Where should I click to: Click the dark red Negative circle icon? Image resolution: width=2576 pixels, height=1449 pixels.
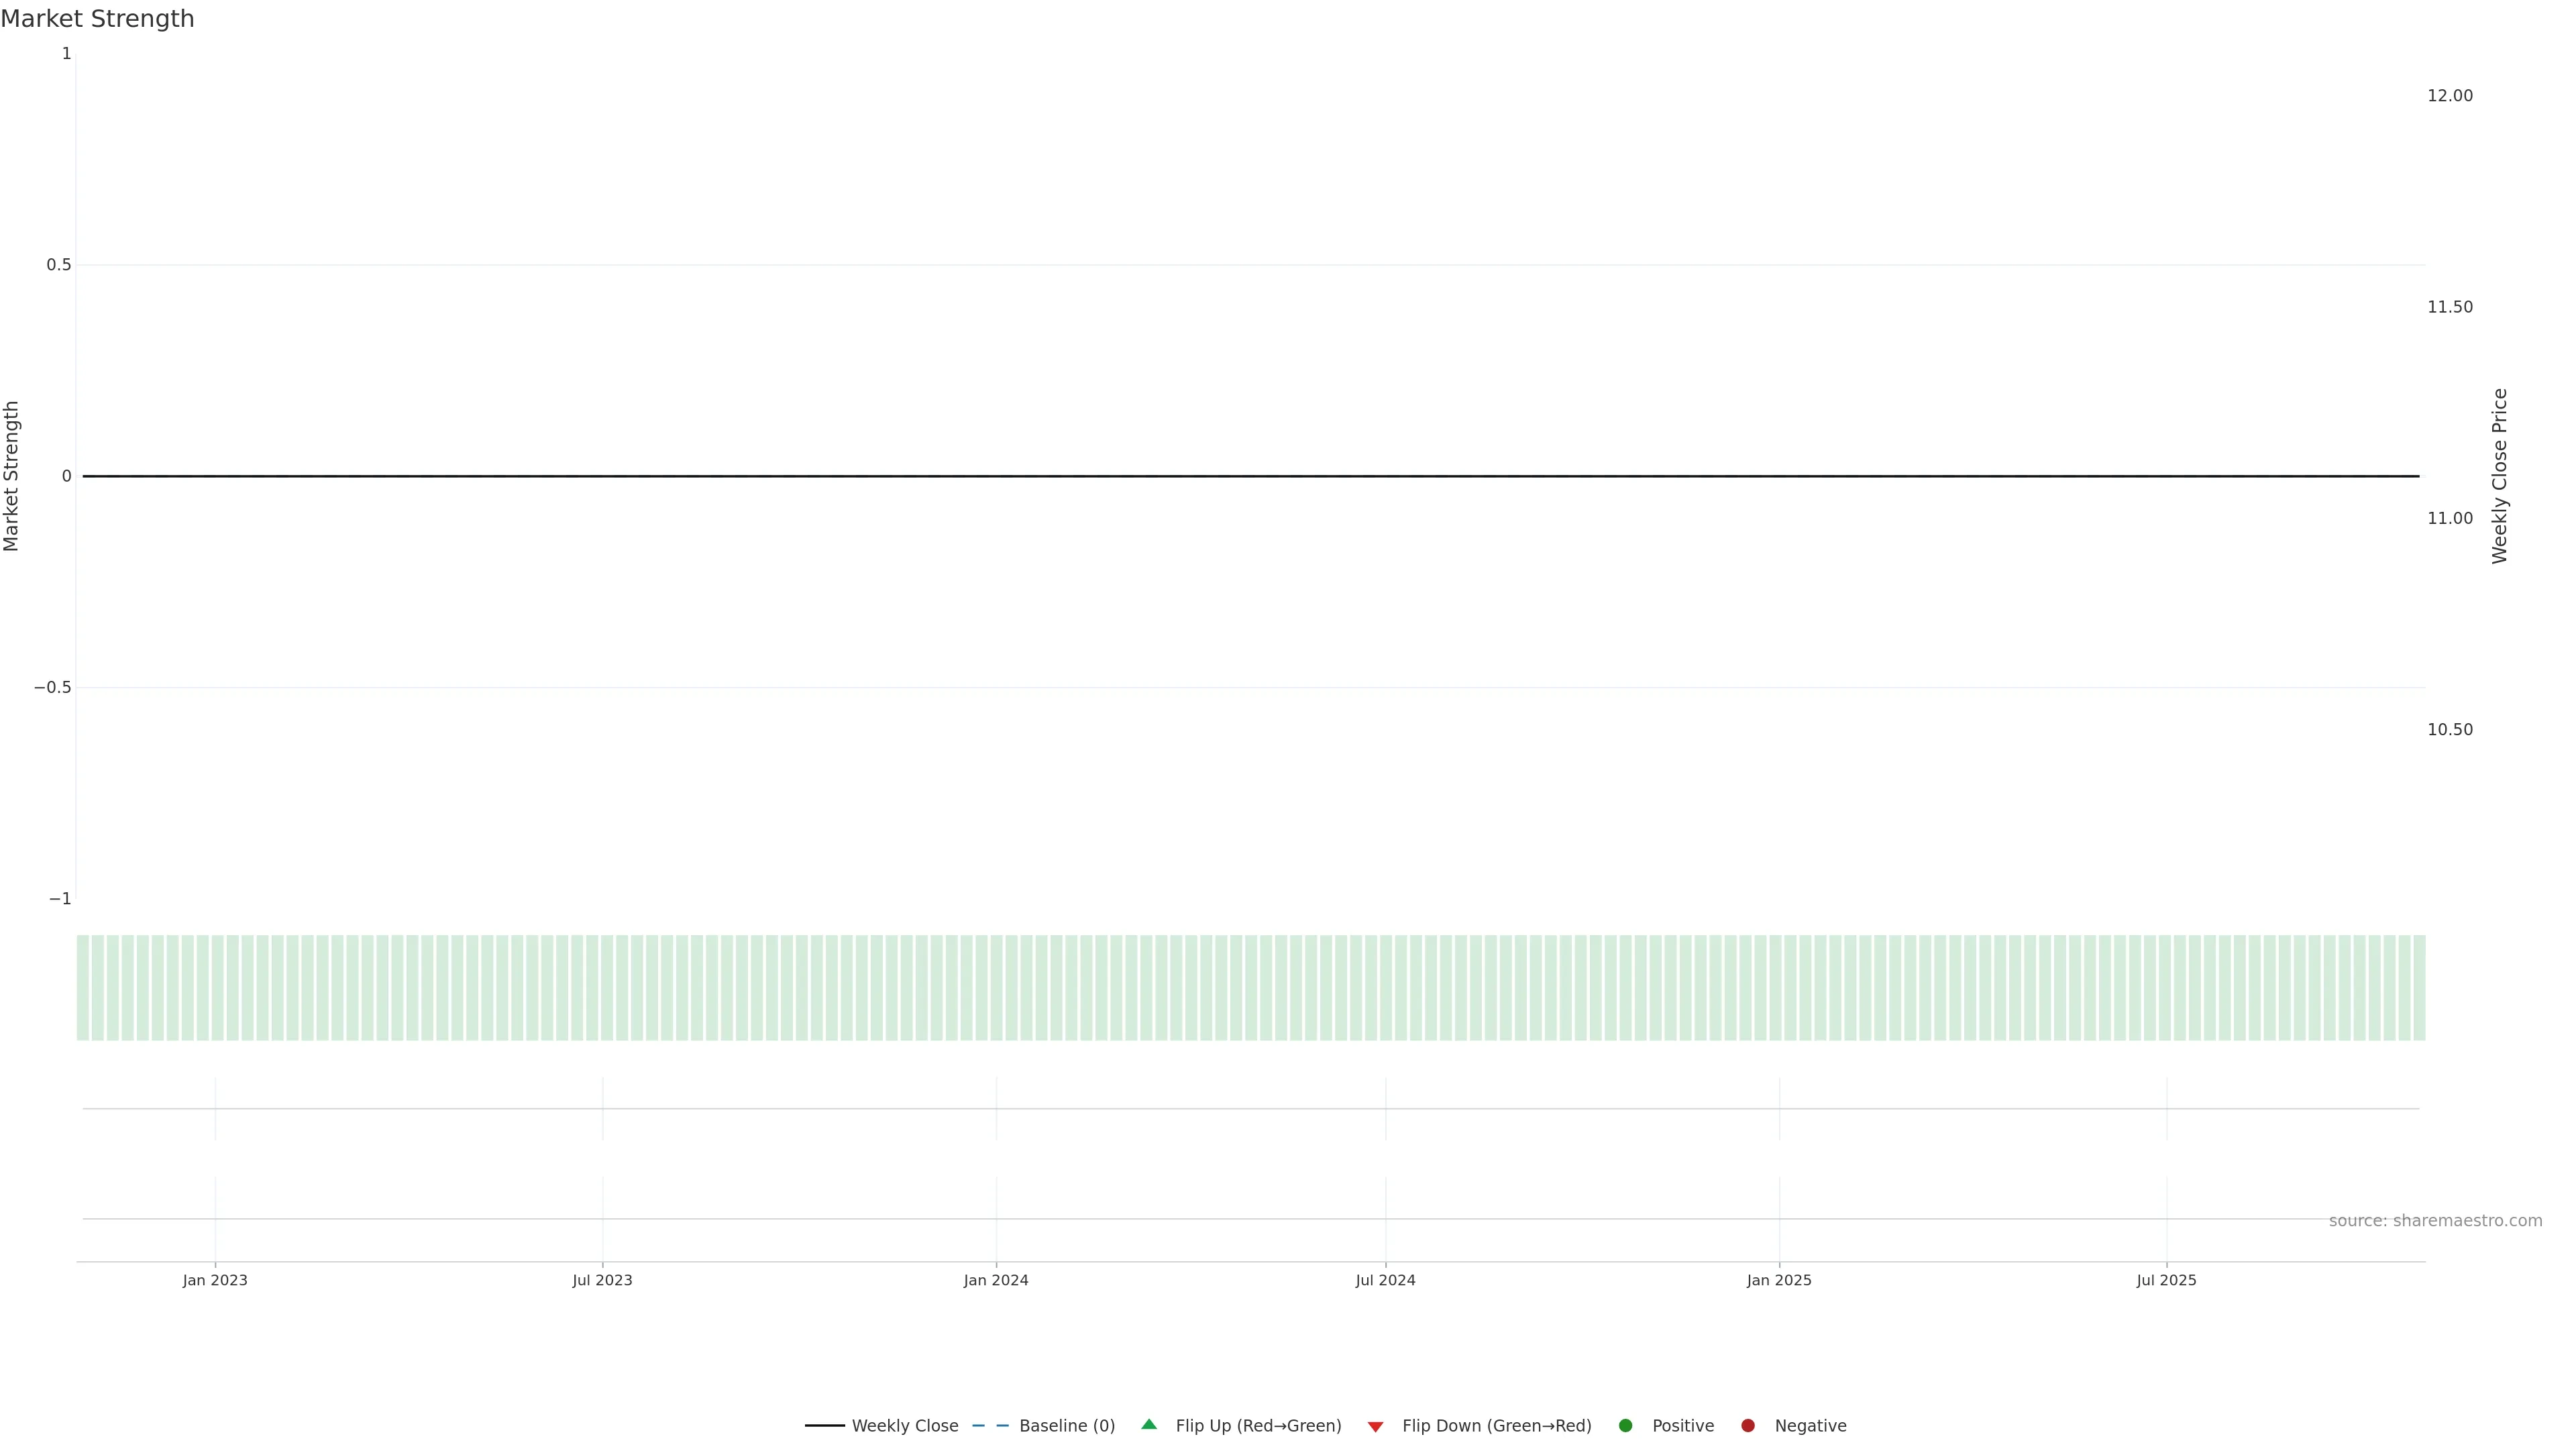point(1748,1426)
